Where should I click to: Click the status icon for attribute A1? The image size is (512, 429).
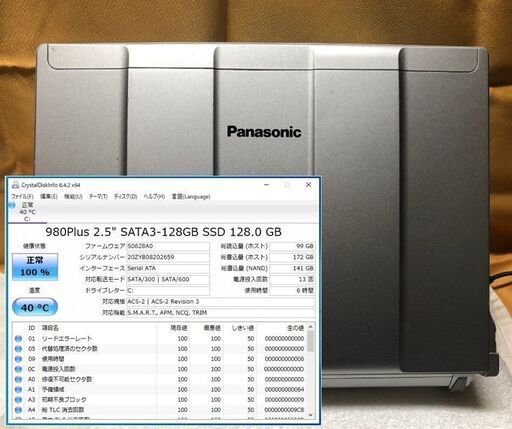coord(18,389)
